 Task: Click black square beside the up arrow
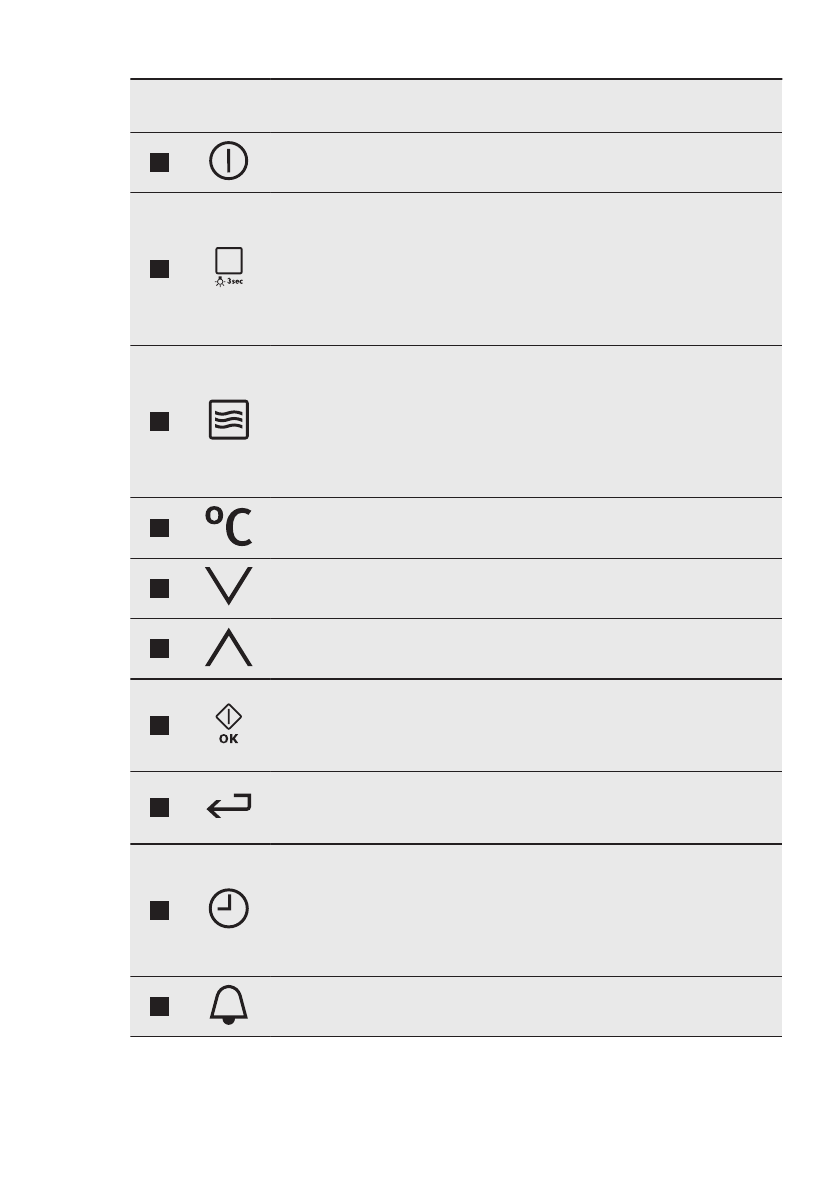(x=159, y=649)
